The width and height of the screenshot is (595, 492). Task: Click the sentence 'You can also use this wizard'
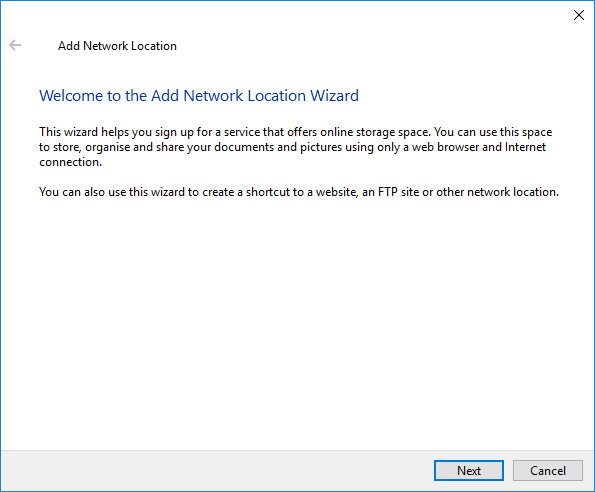click(299, 192)
